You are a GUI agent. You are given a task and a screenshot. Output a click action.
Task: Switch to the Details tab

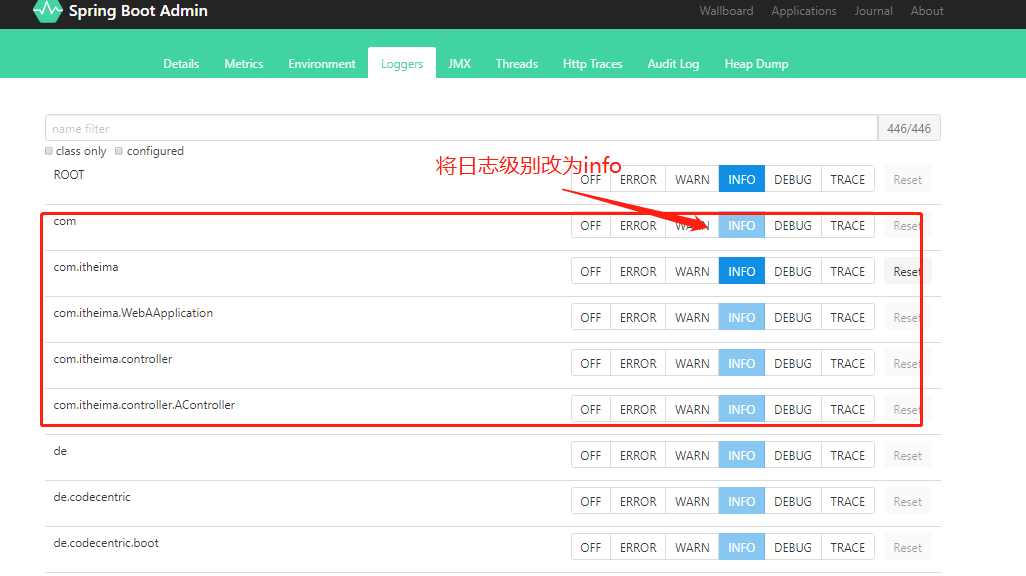click(x=181, y=63)
